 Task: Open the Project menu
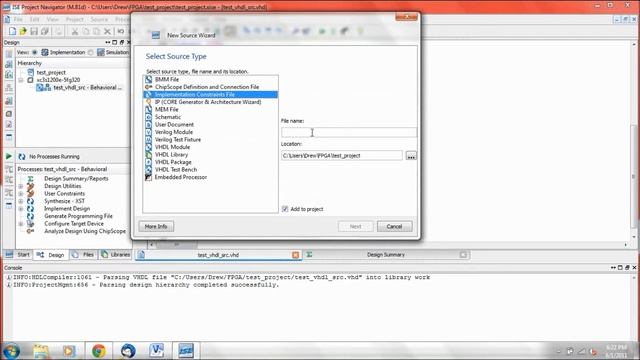click(x=74, y=19)
